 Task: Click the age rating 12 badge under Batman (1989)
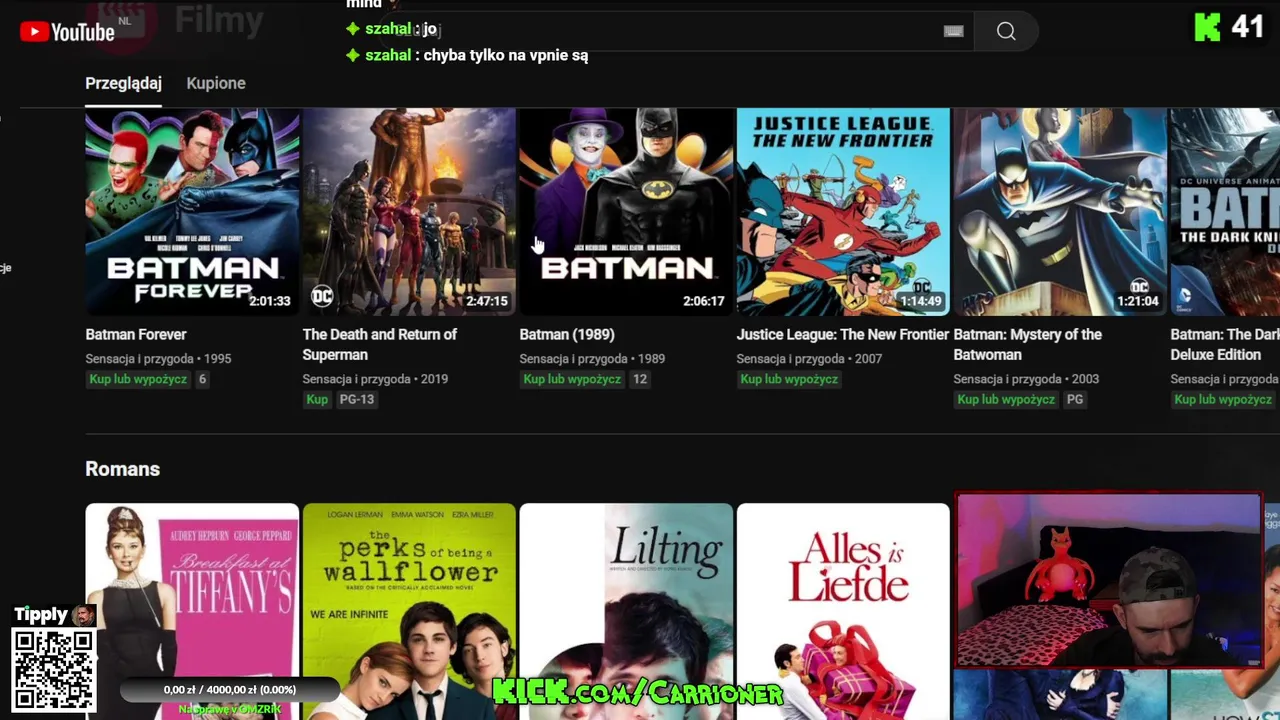(640, 379)
